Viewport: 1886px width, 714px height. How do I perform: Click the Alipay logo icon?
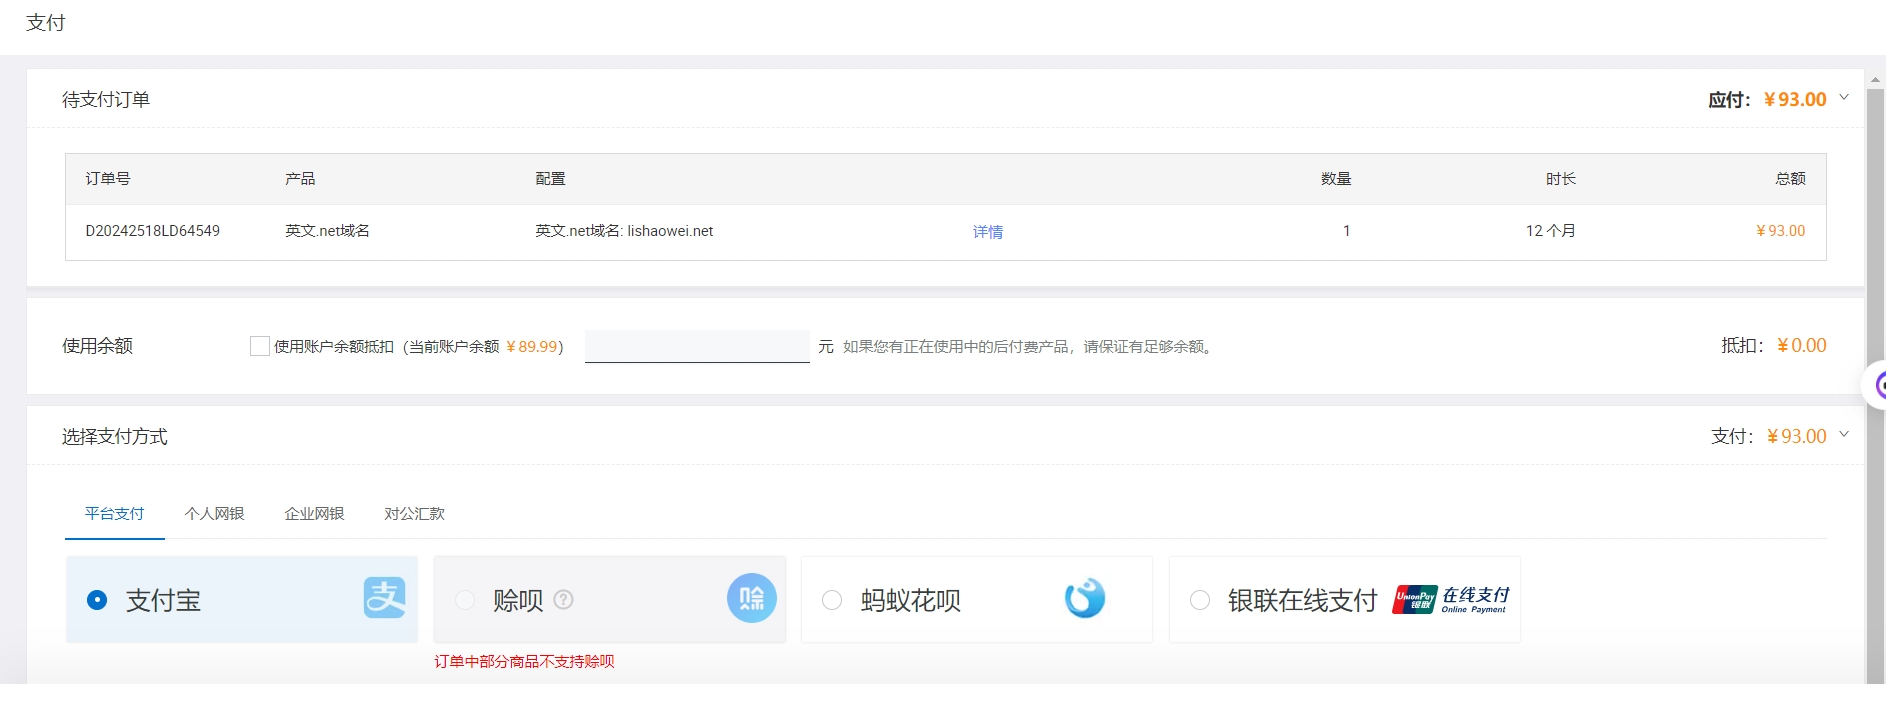click(x=385, y=598)
